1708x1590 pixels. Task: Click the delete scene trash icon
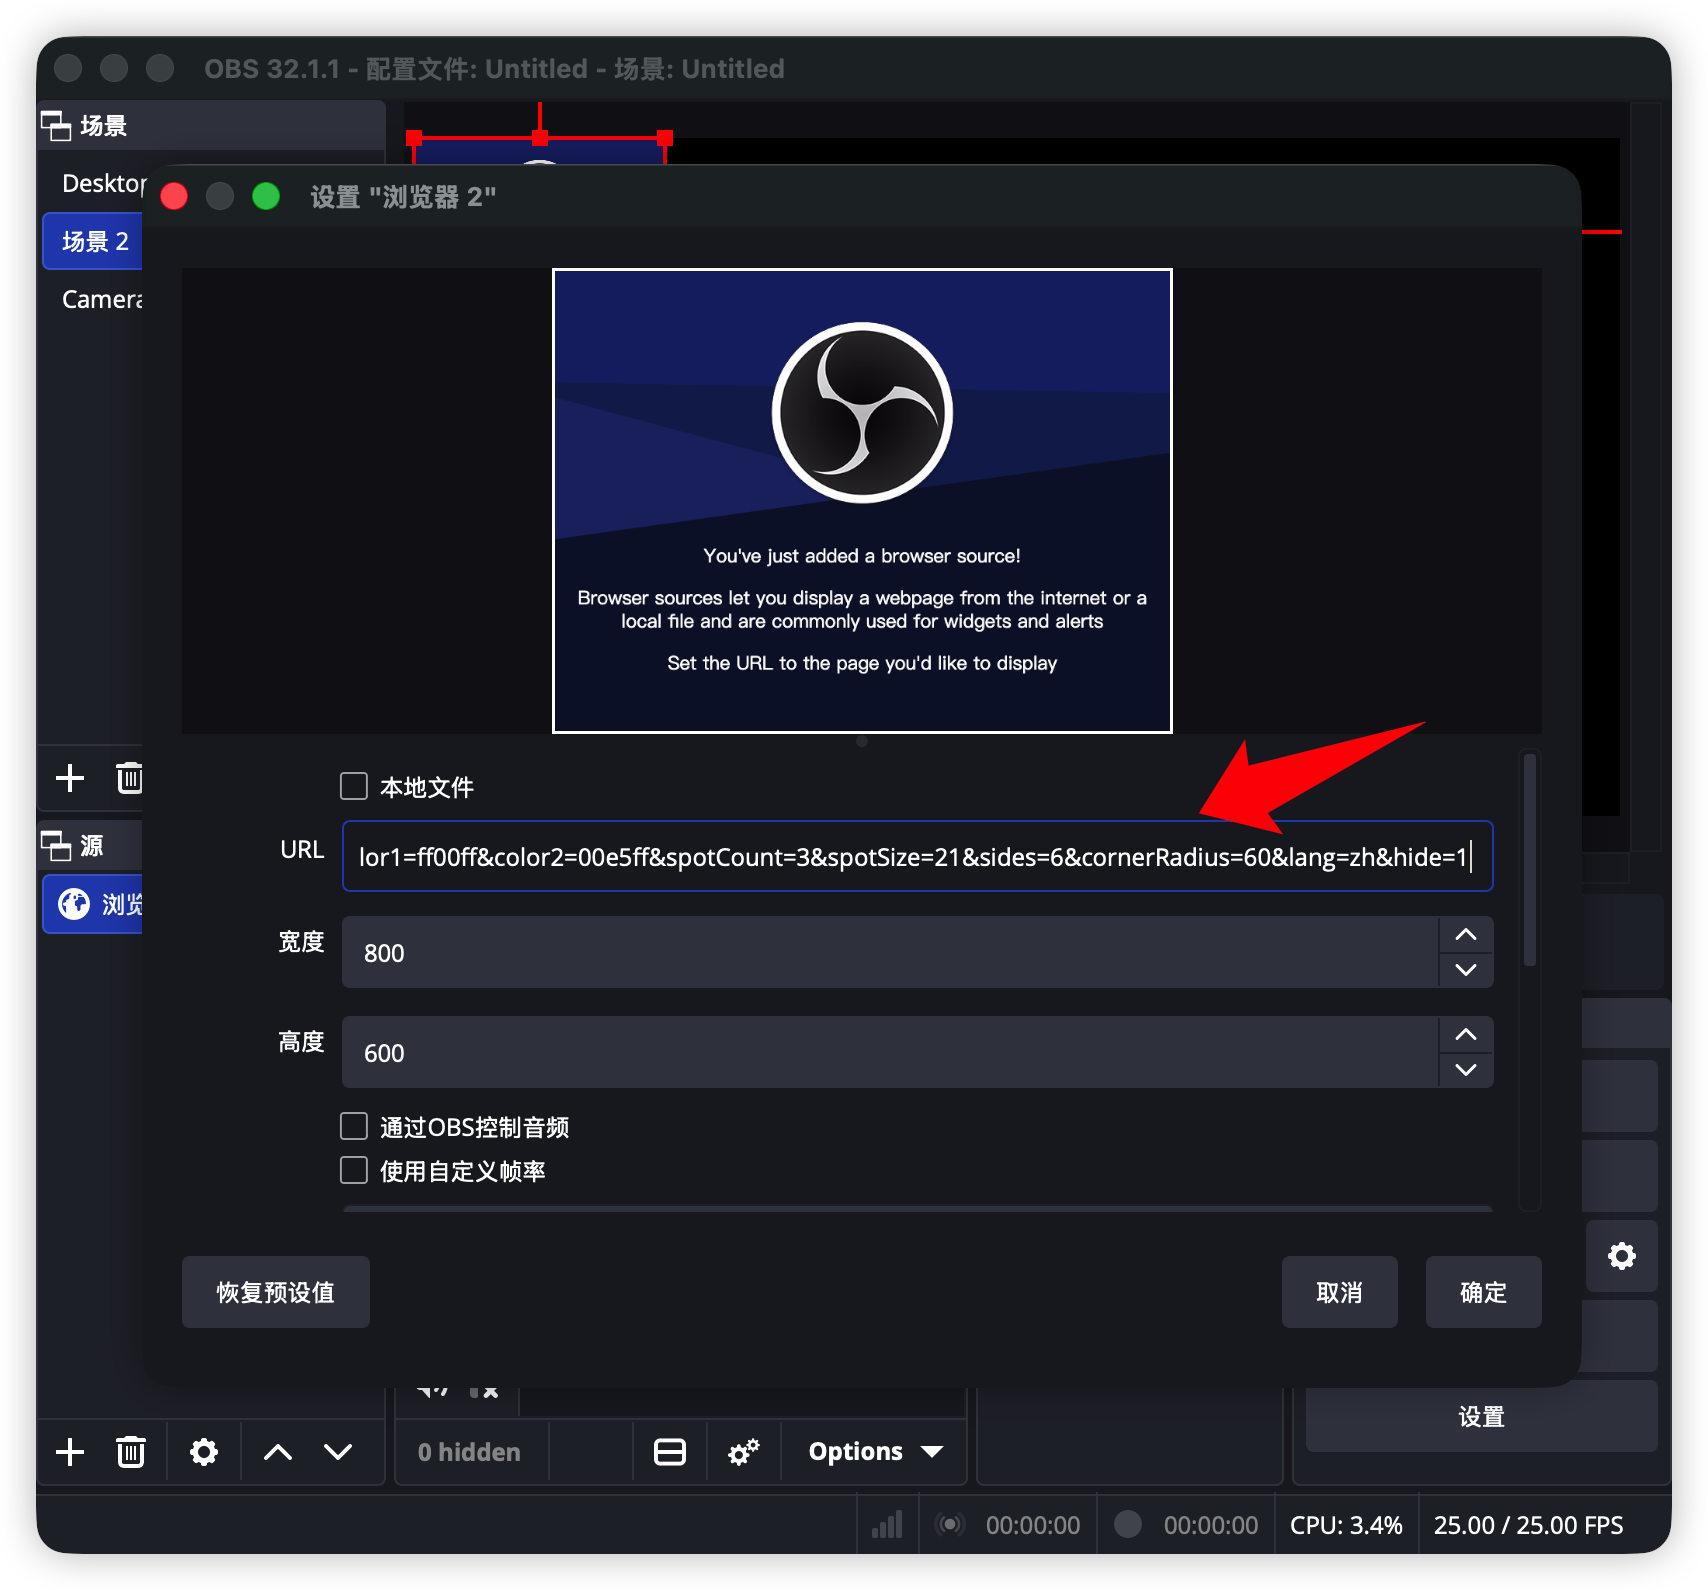click(130, 778)
